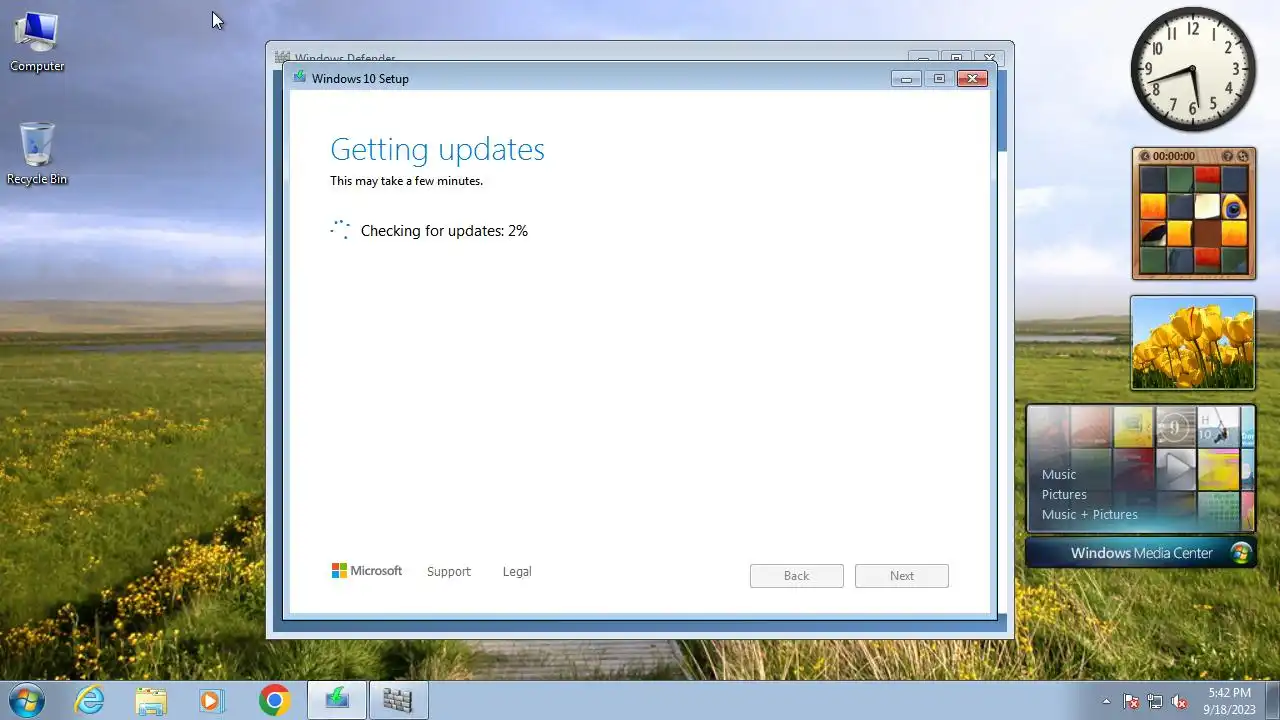Click the "Getting updates" heading

click(437, 149)
